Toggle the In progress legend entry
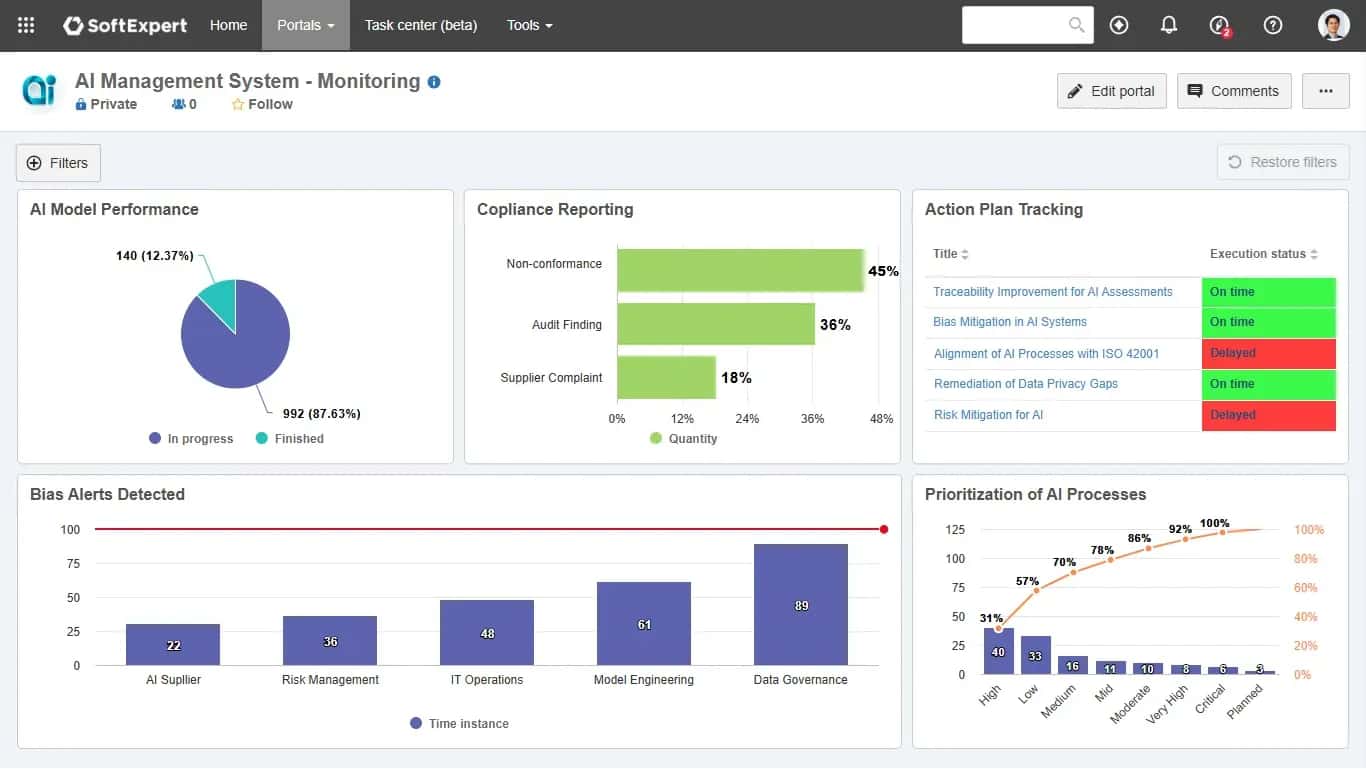Screen dimensions: 1366x769 191,438
